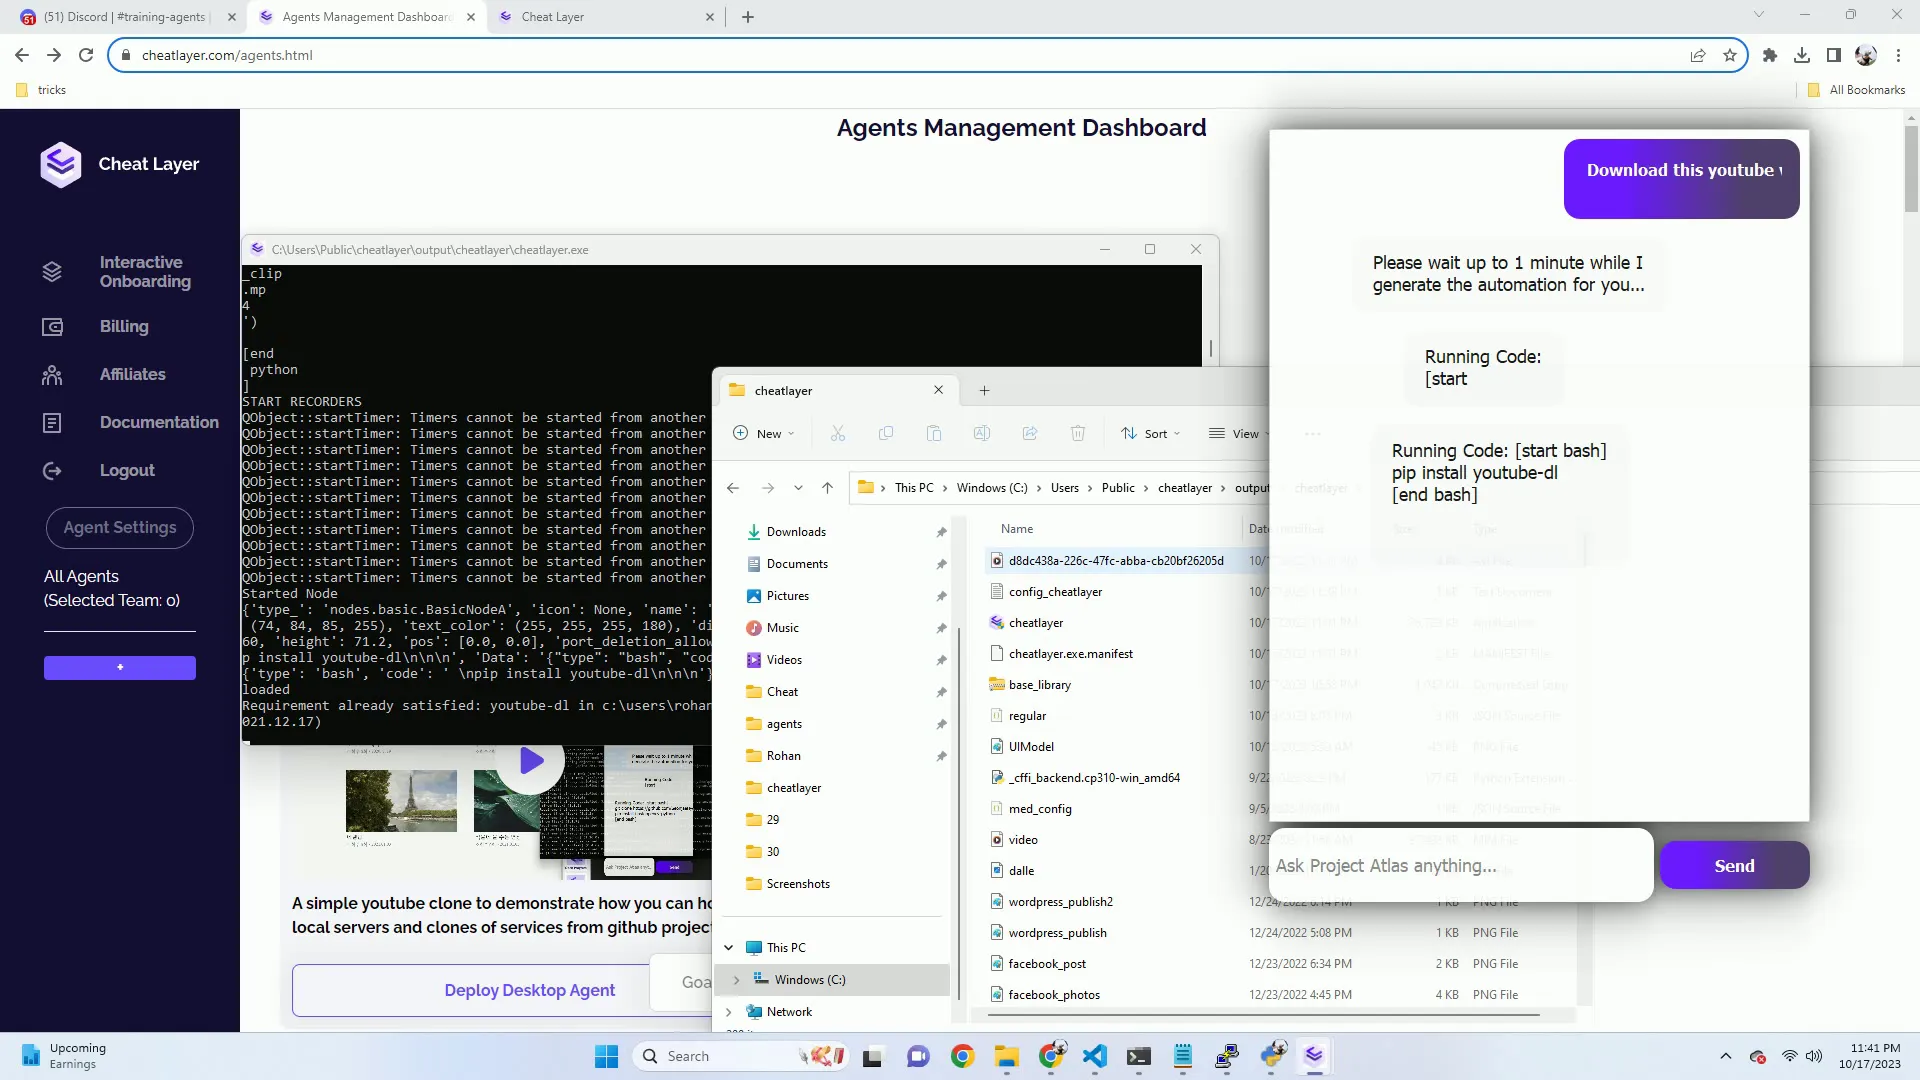Select the cheatlayer folder in sidebar

click(x=794, y=787)
